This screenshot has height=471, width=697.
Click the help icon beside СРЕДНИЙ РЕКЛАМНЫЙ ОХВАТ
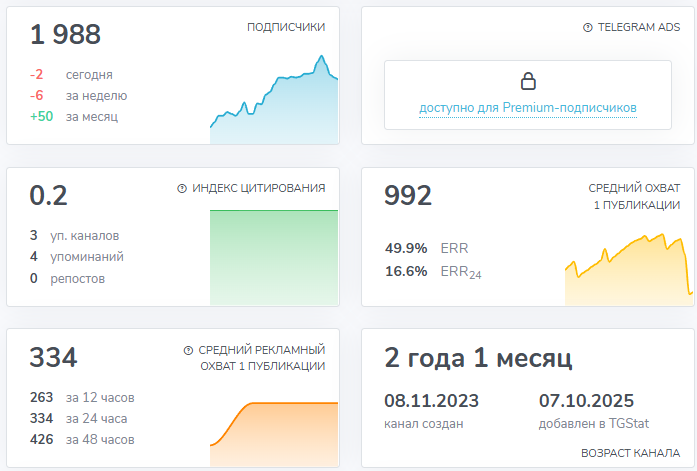(x=189, y=350)
